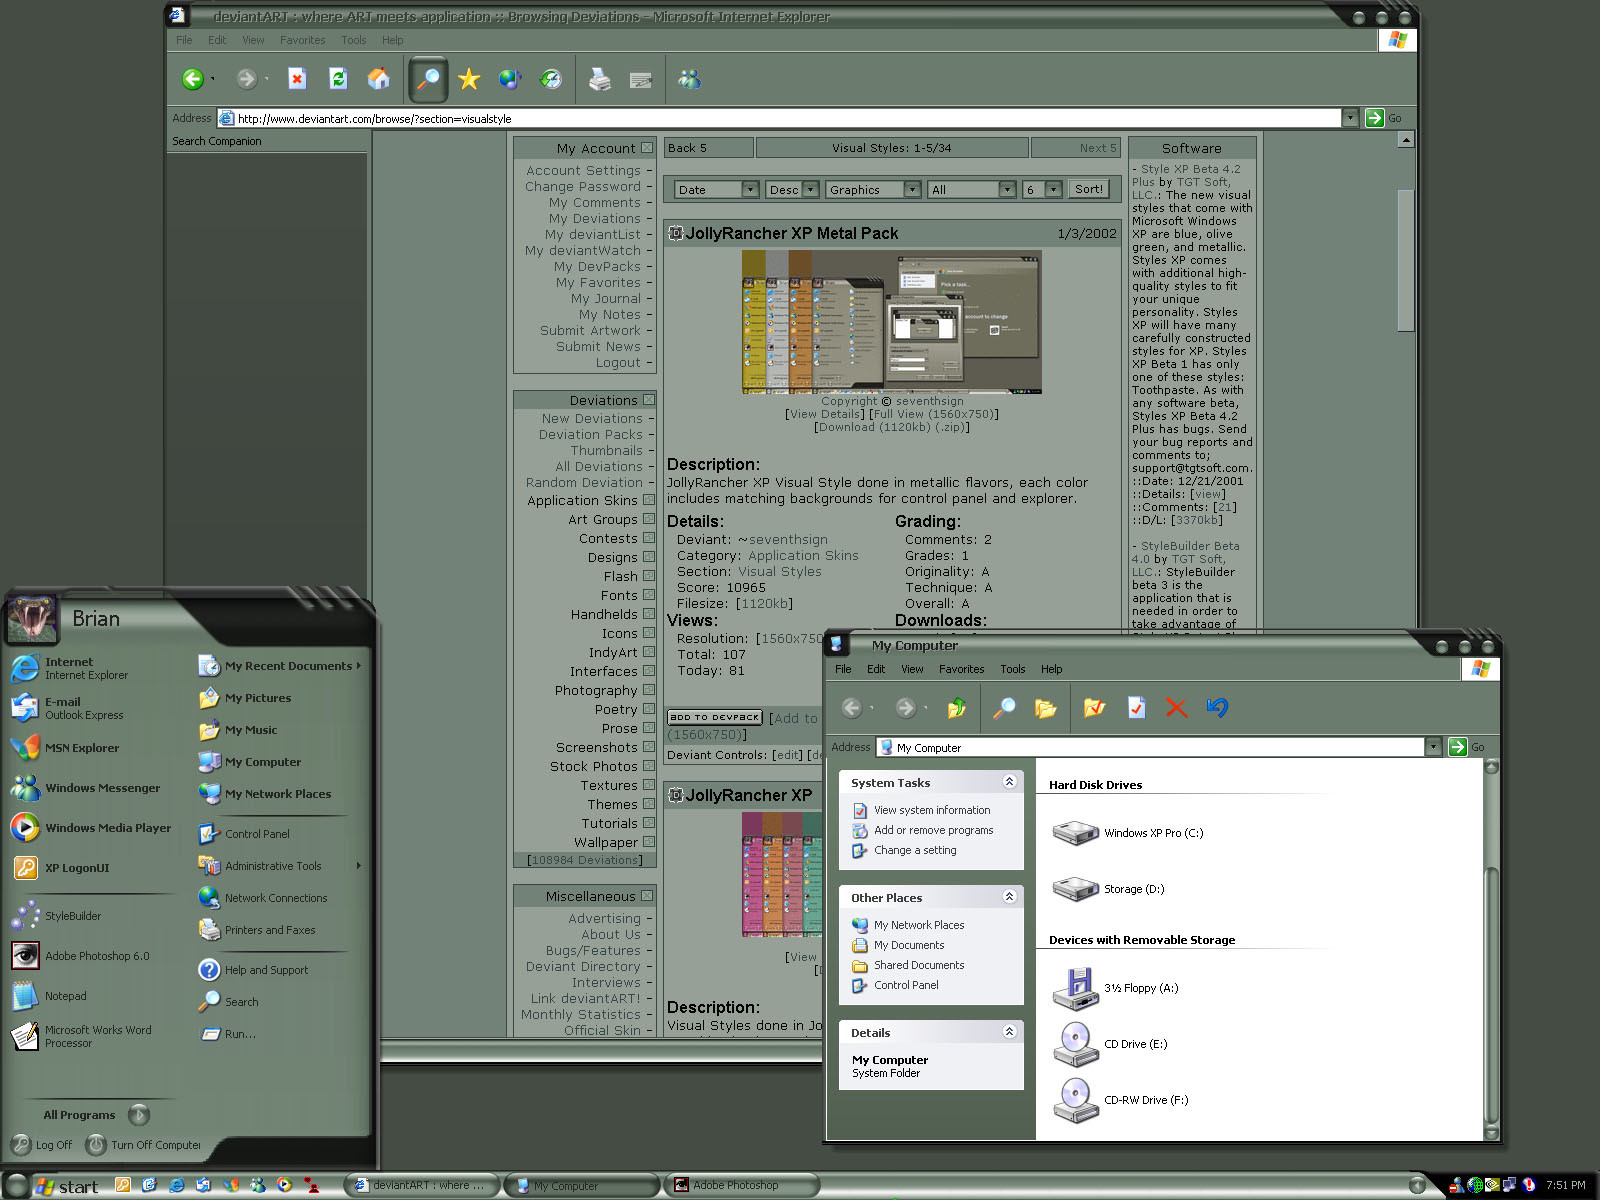The height and width of the screenshot is (1200, 1600).
Task: Click the Wallpaper link in Deviations list
Action: tap(606, 842)
